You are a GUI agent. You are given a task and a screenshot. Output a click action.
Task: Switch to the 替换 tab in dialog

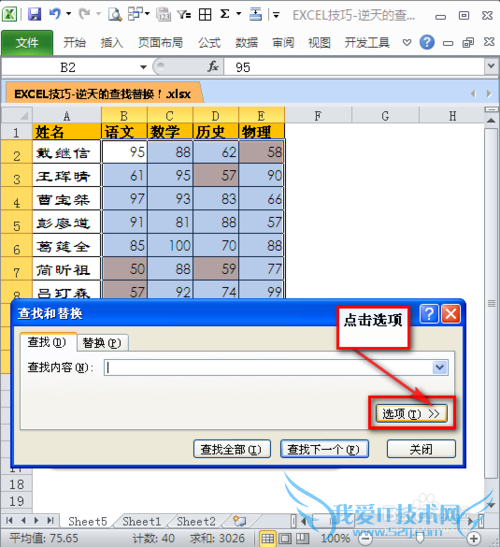point(102,343)
